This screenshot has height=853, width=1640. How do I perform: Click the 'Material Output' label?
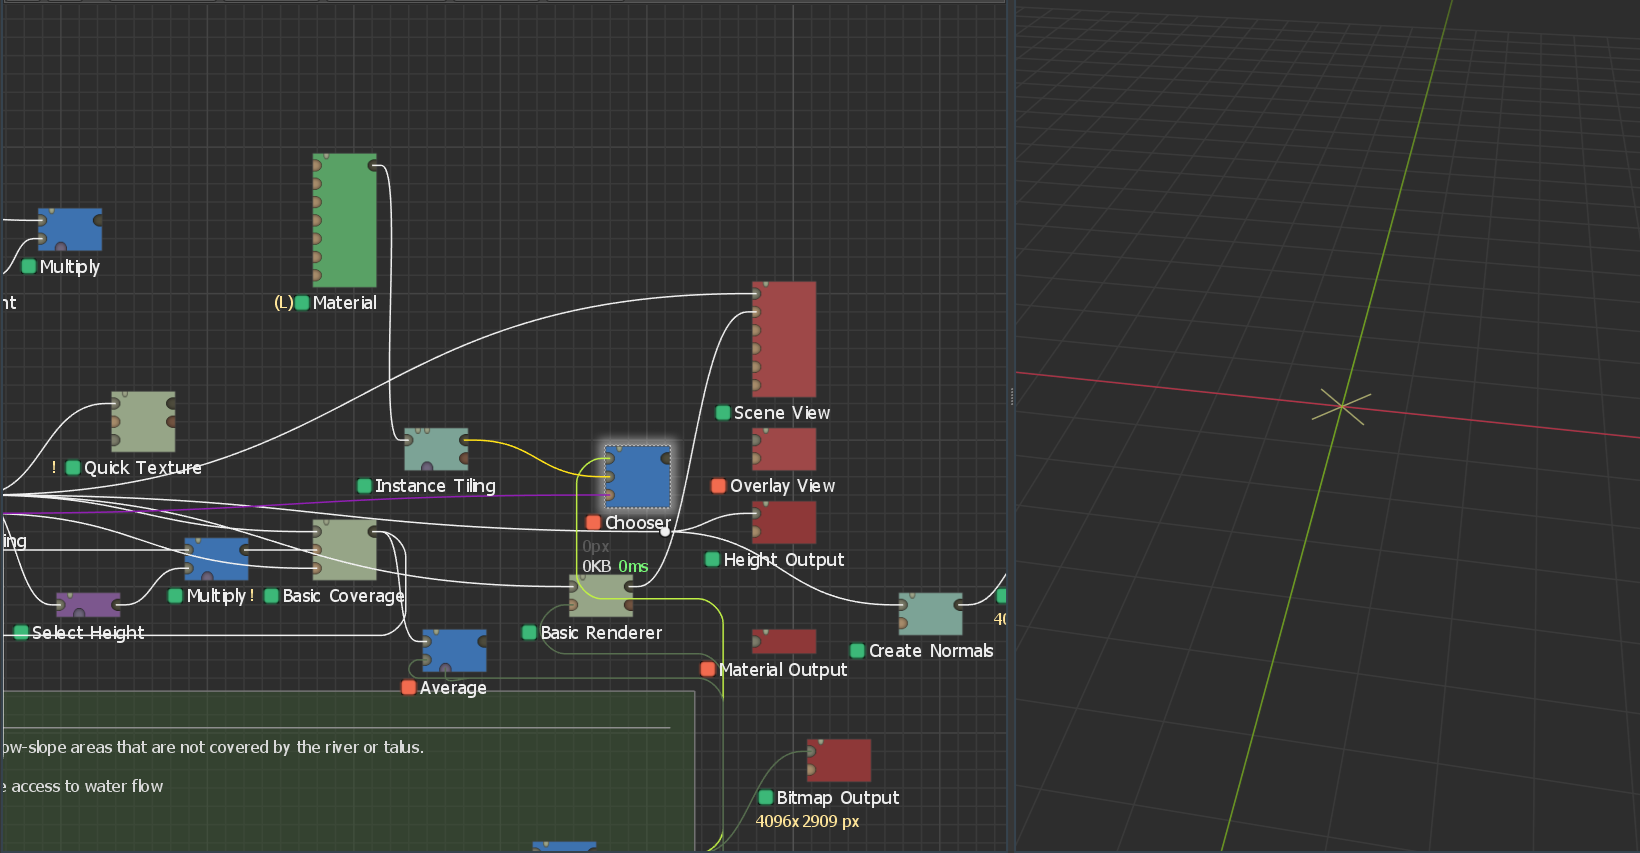tap(783, 670)
